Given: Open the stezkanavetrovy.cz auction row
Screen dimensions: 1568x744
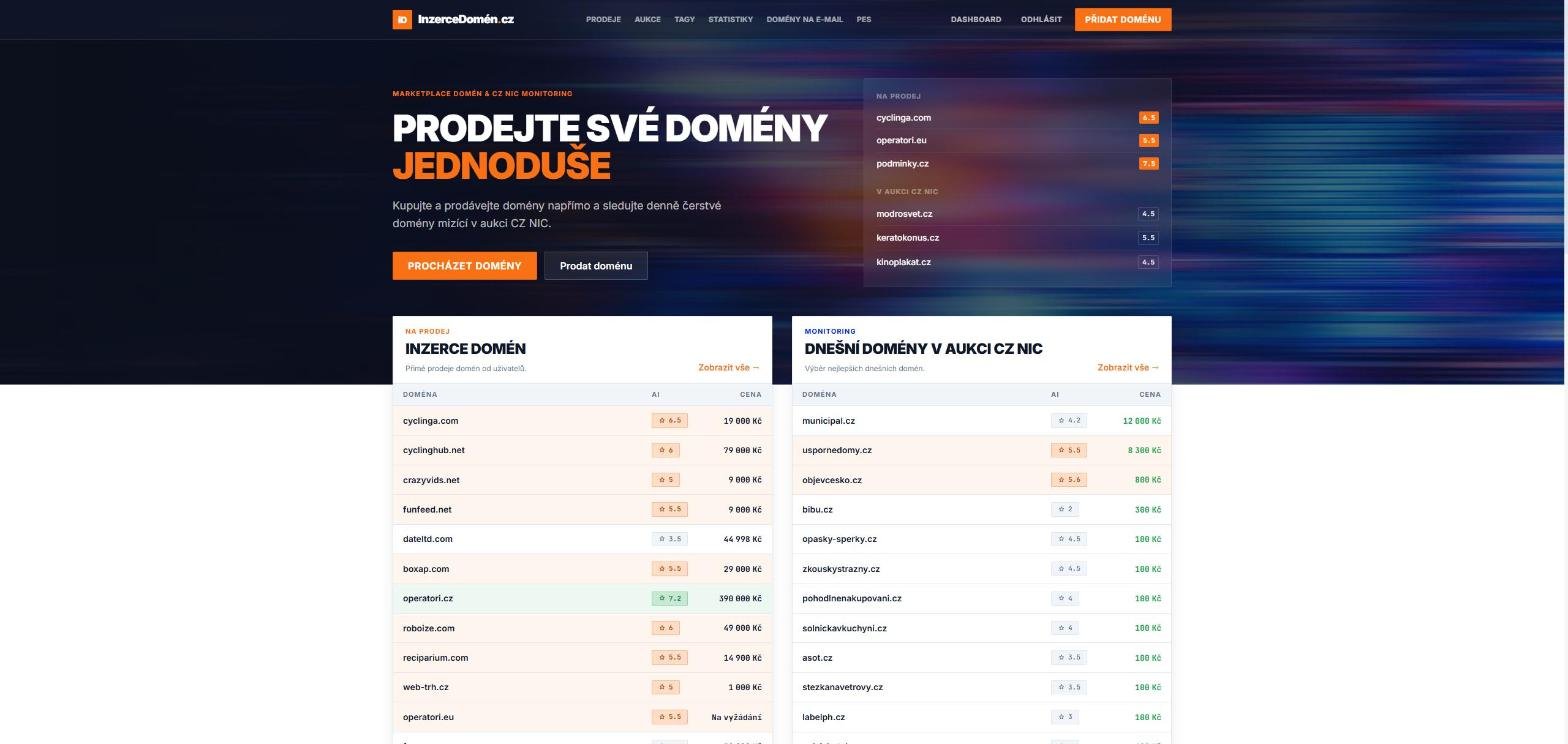Looking at the screenshot, I should click(981, 687).
